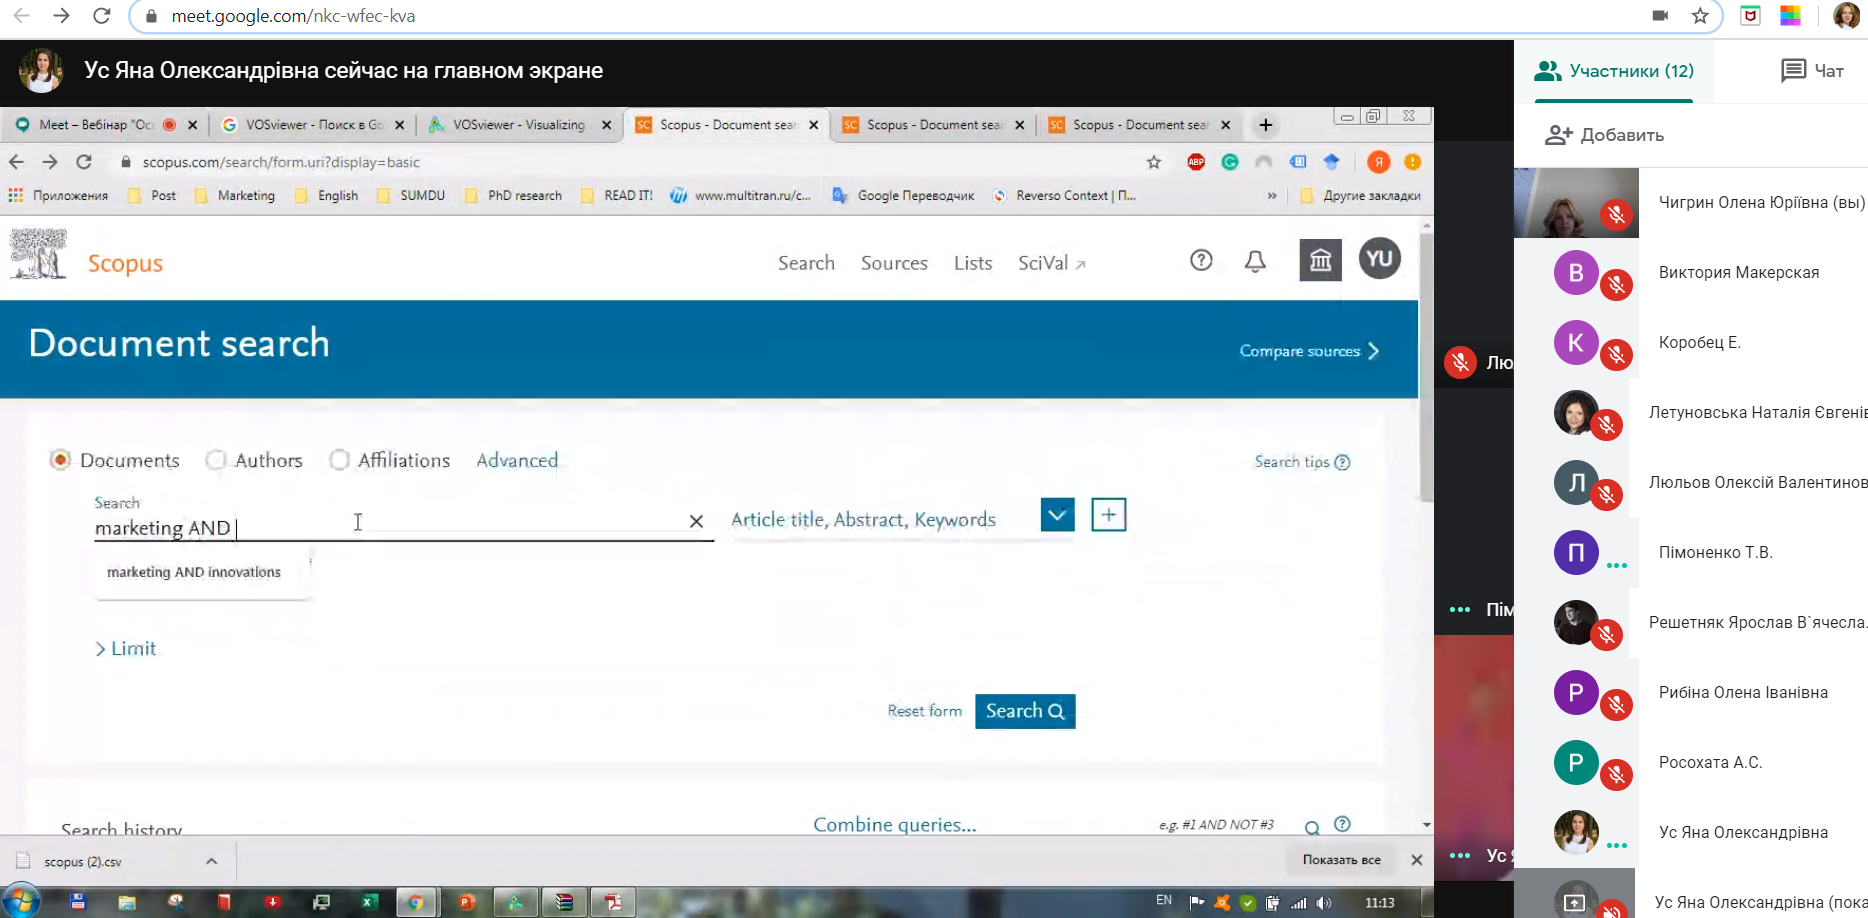
Task: Select the Affiliations radio button
Action: pos(339,460)
